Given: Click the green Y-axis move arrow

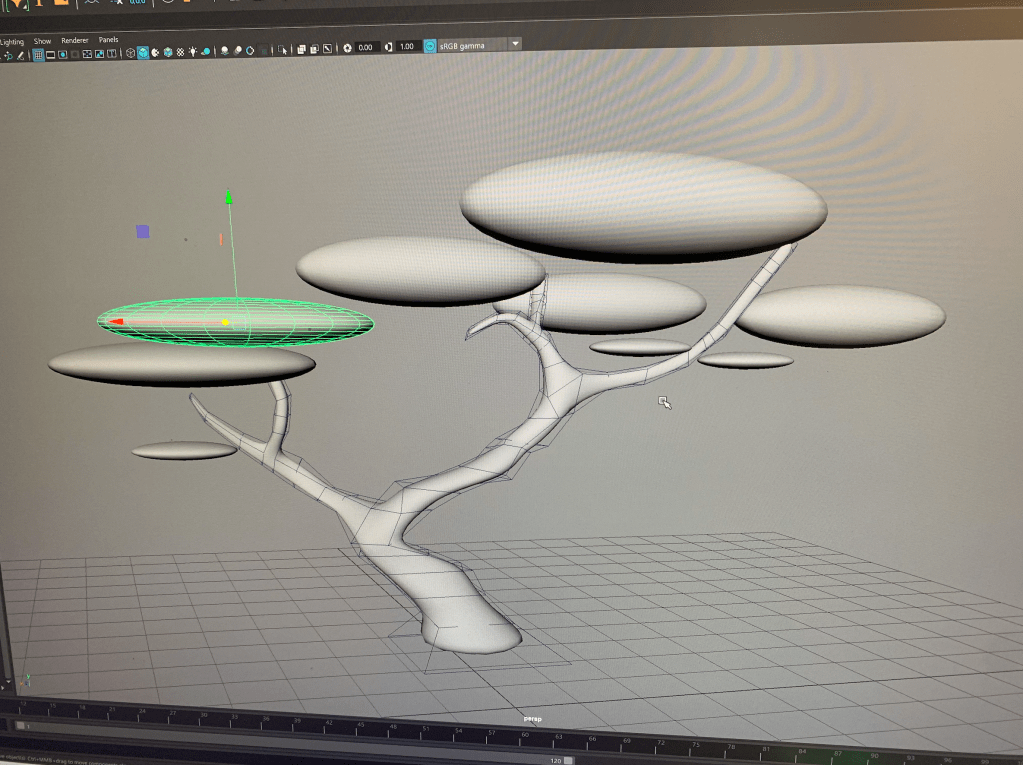Looking at the screenshot, I should tap(229, 198).
